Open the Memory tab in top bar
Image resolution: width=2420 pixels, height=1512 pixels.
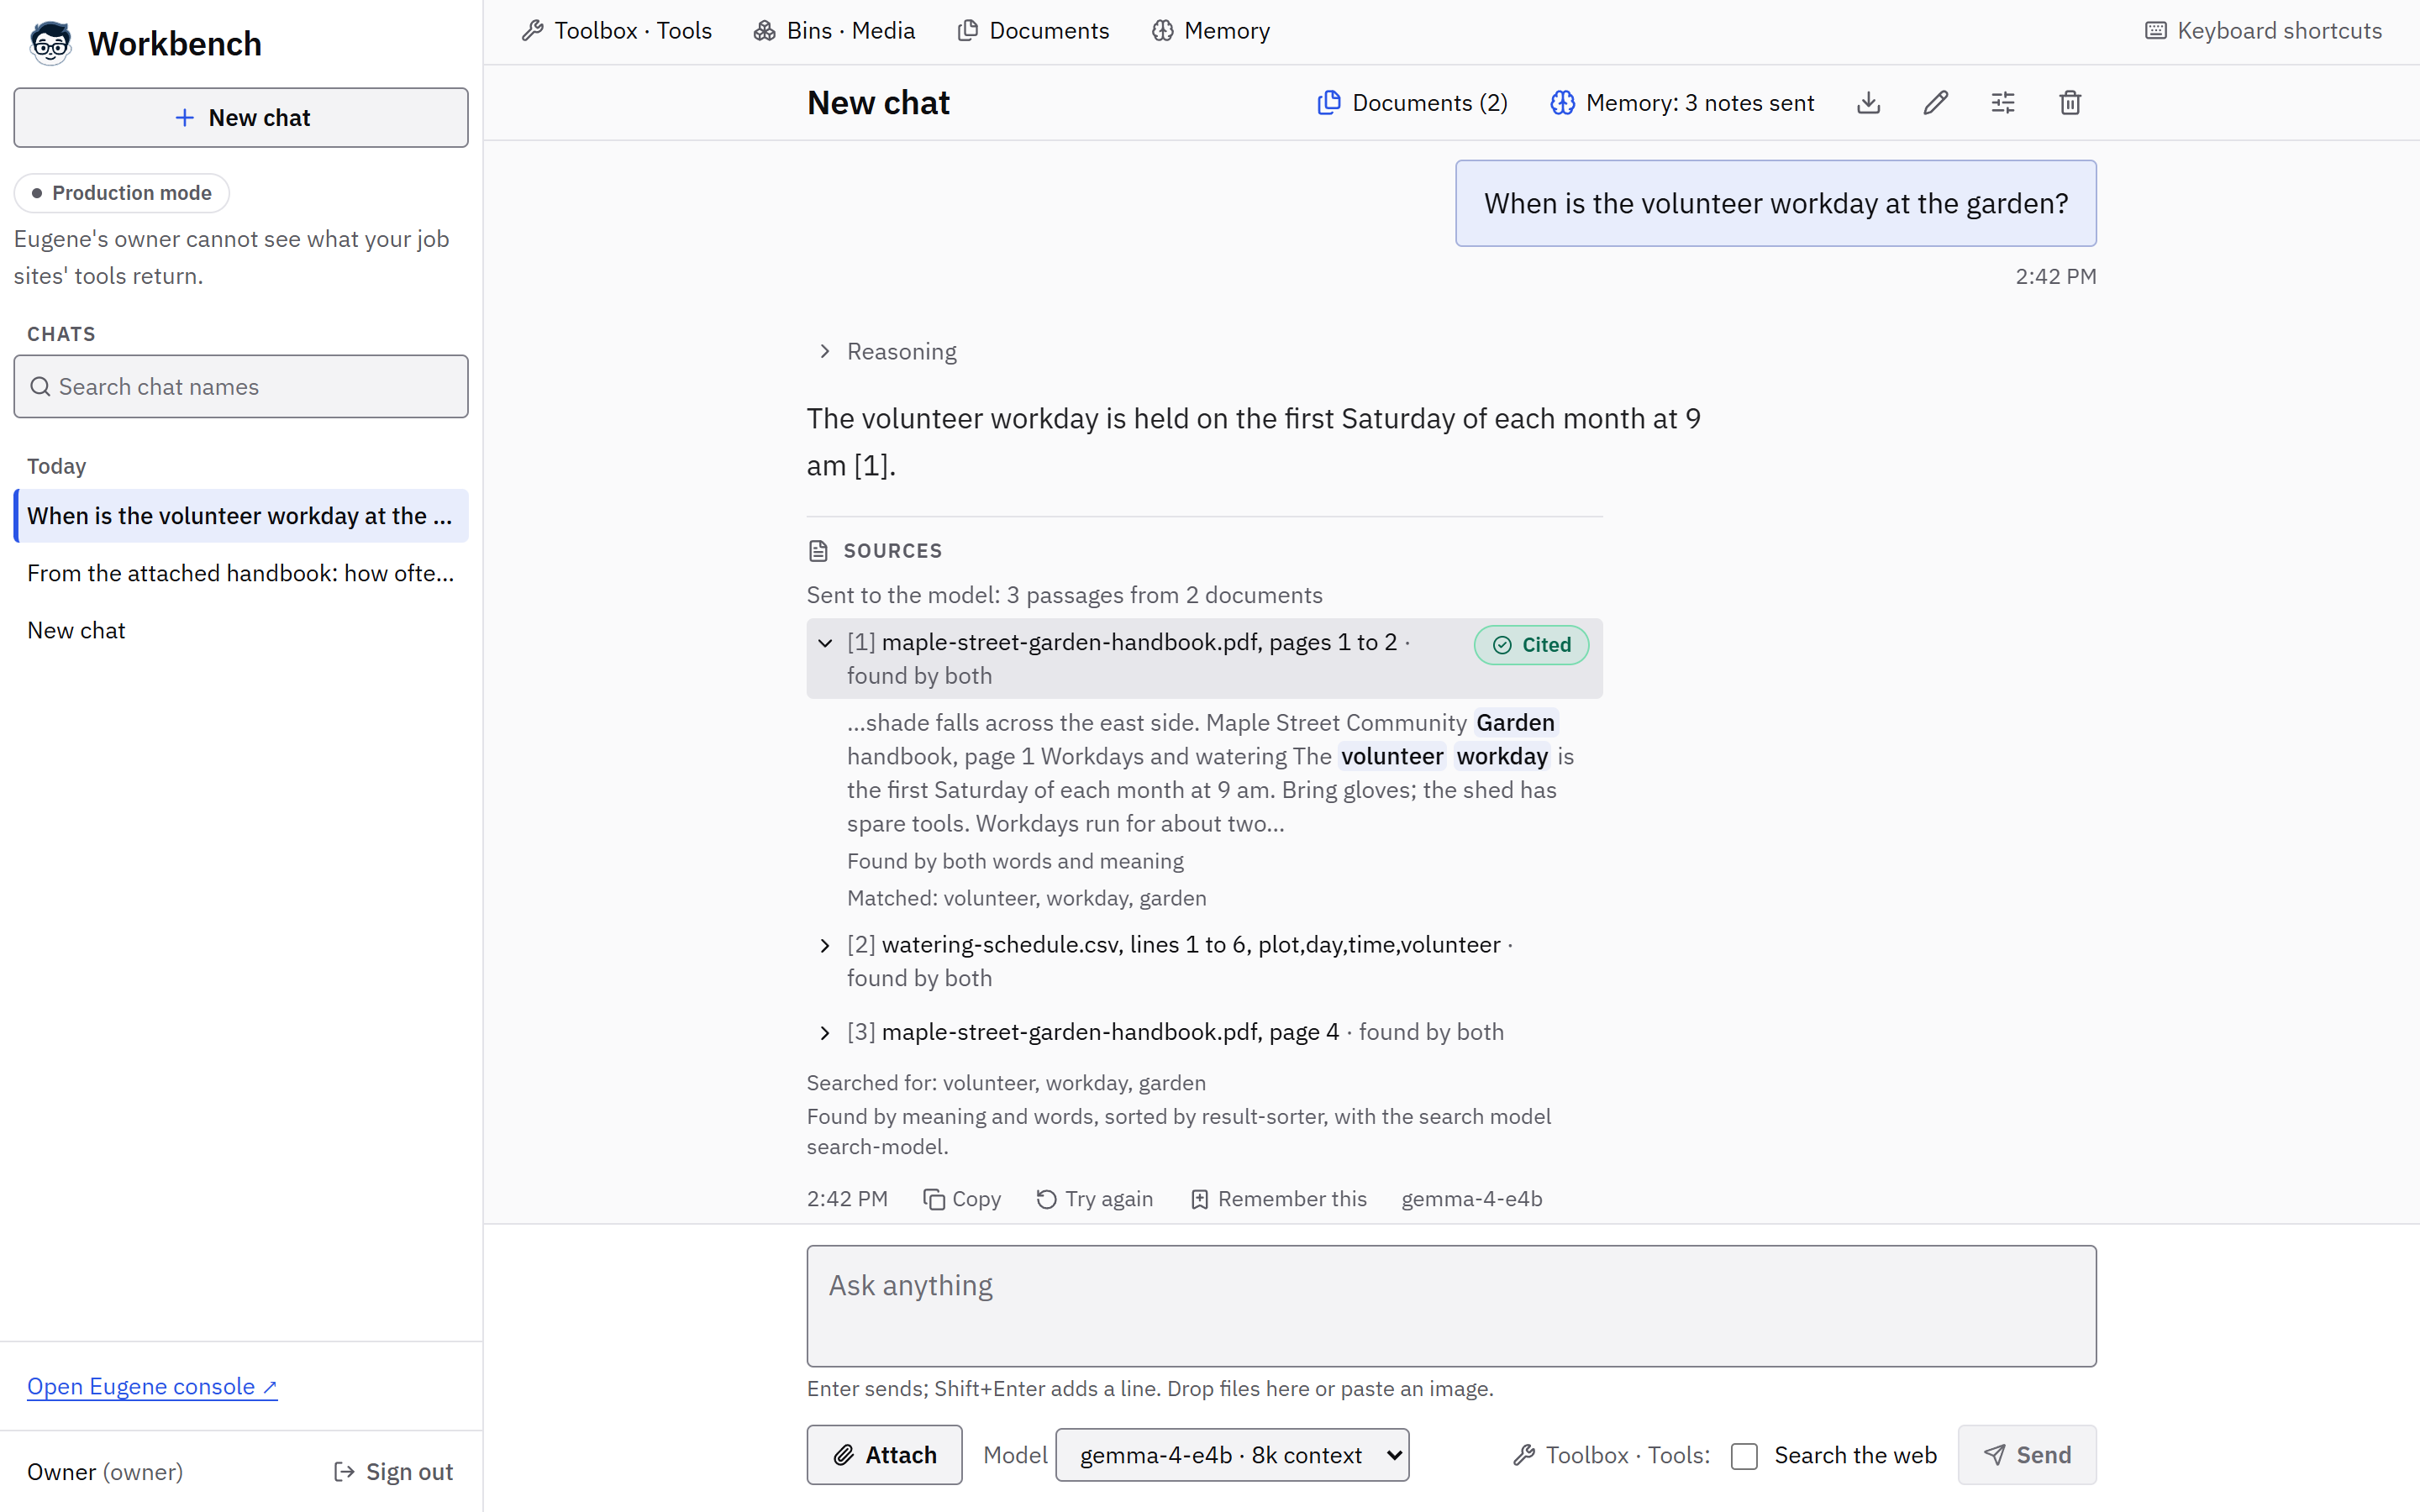pyautogui.click(x=1211, y=31)
